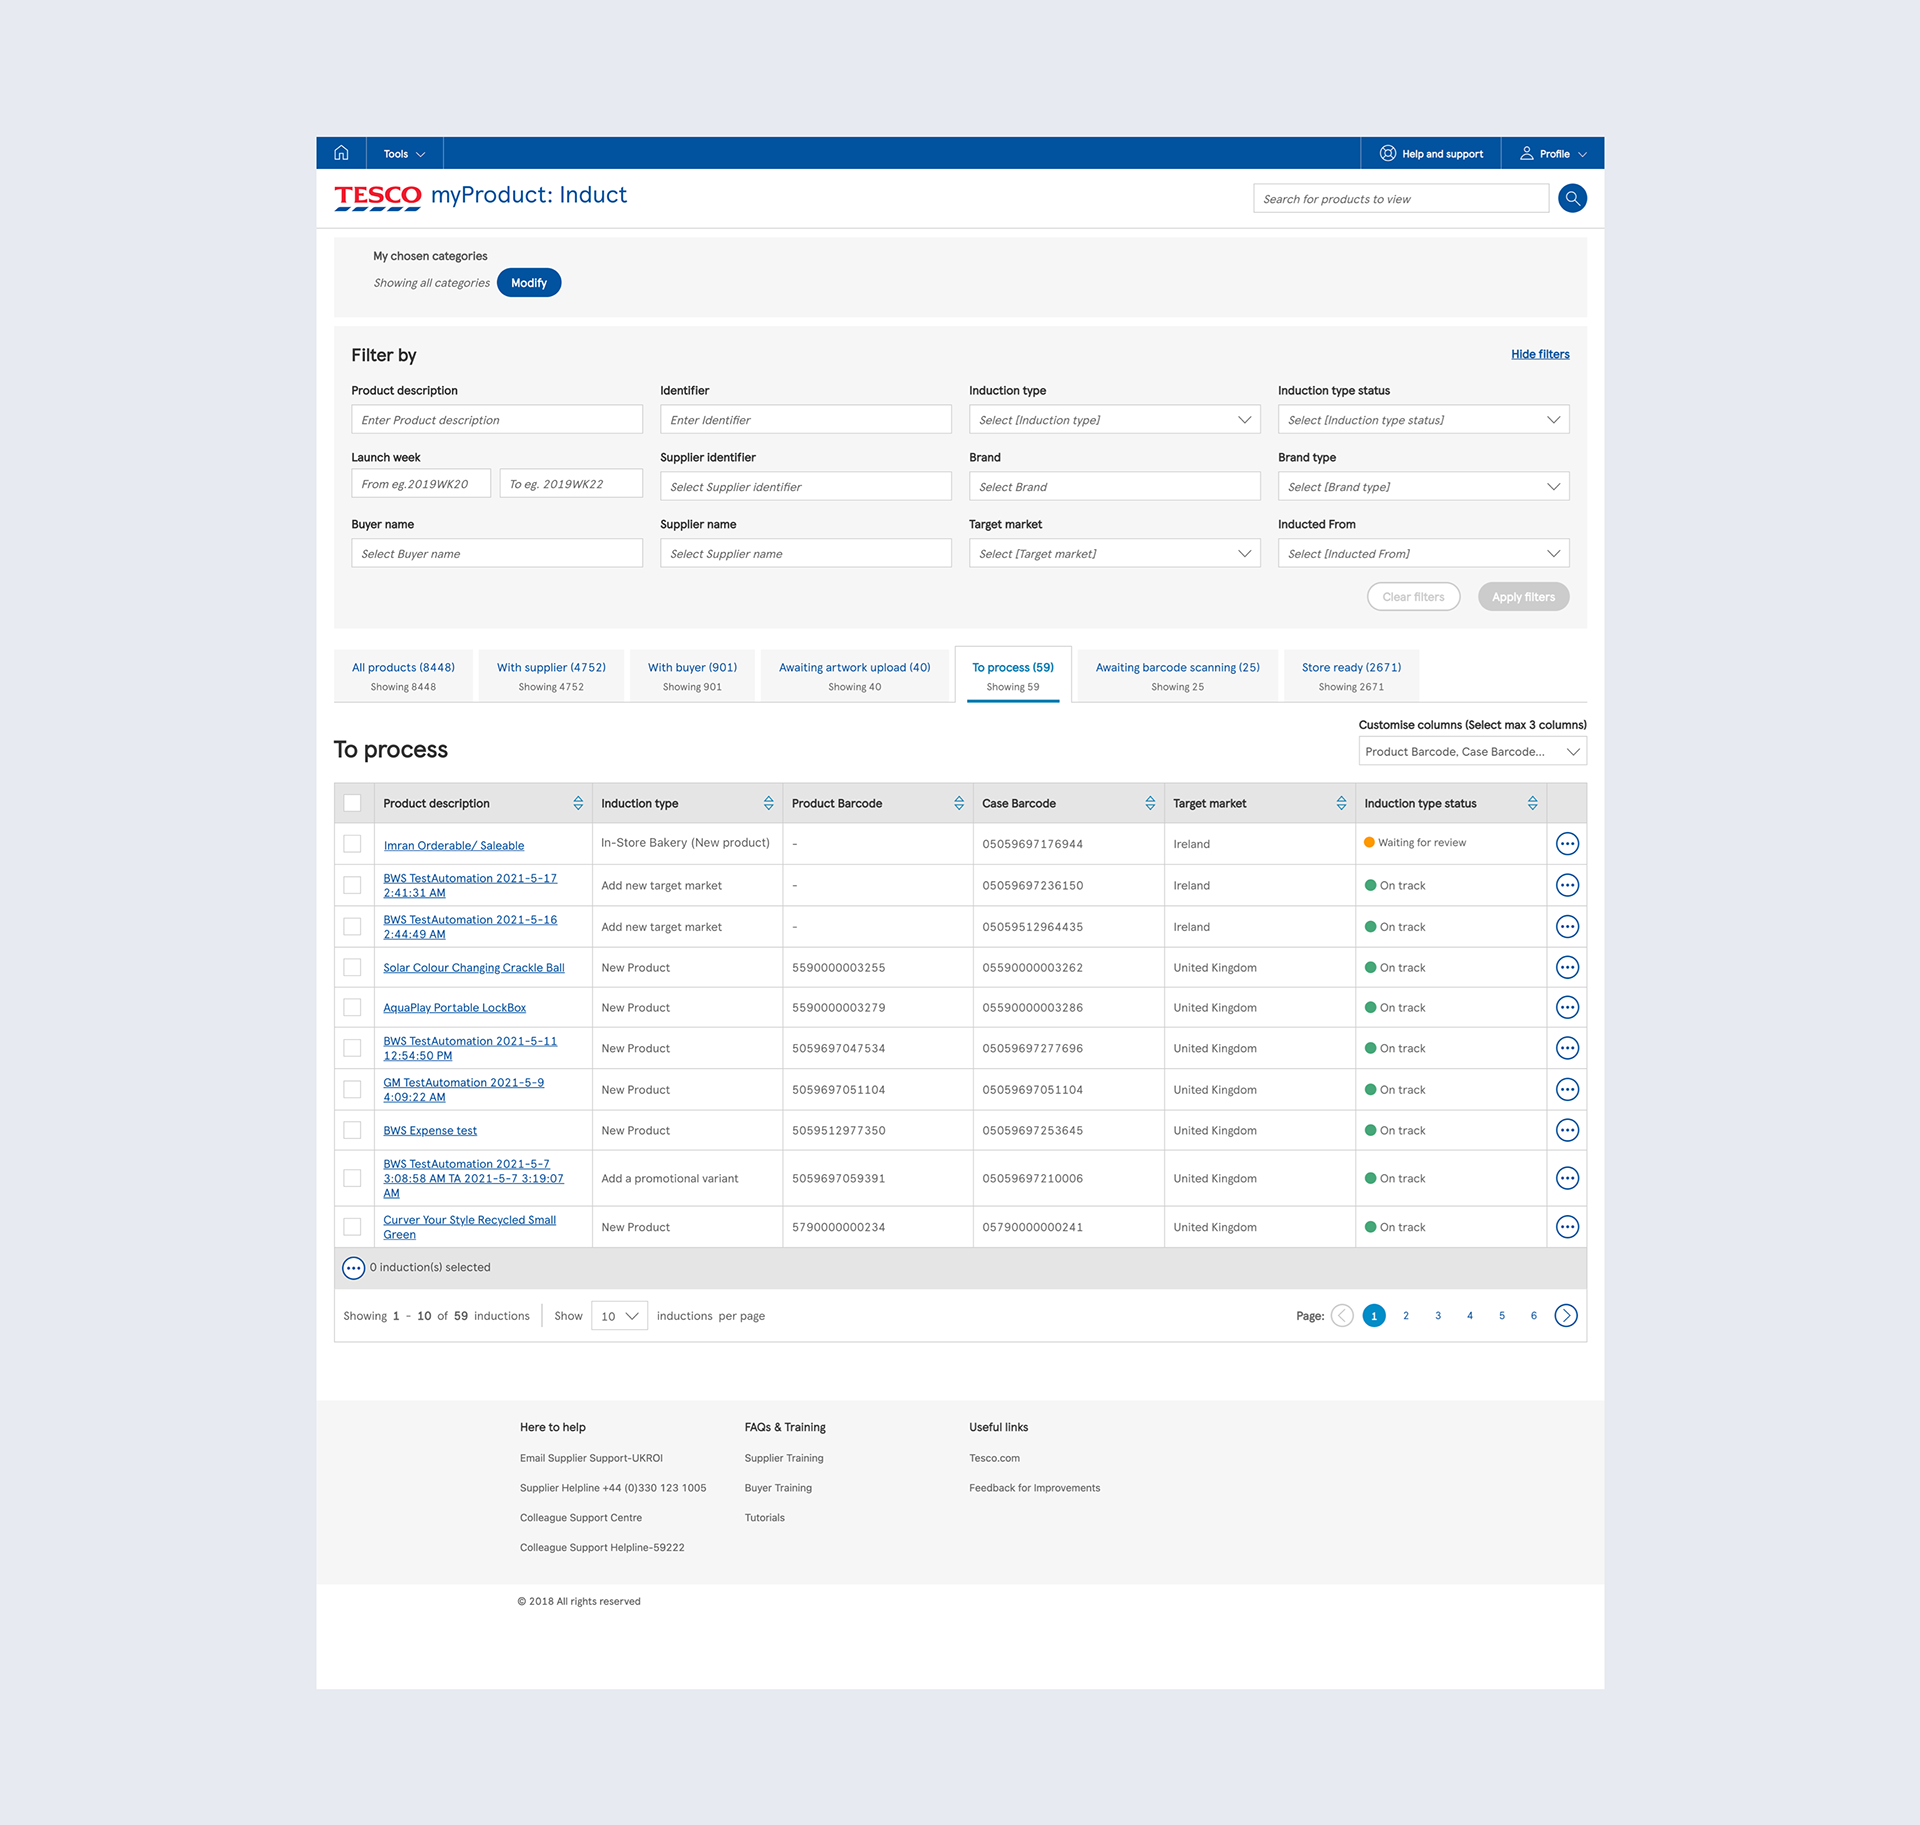
Task: Click Help and support icon
Action: coord(1388,153)
